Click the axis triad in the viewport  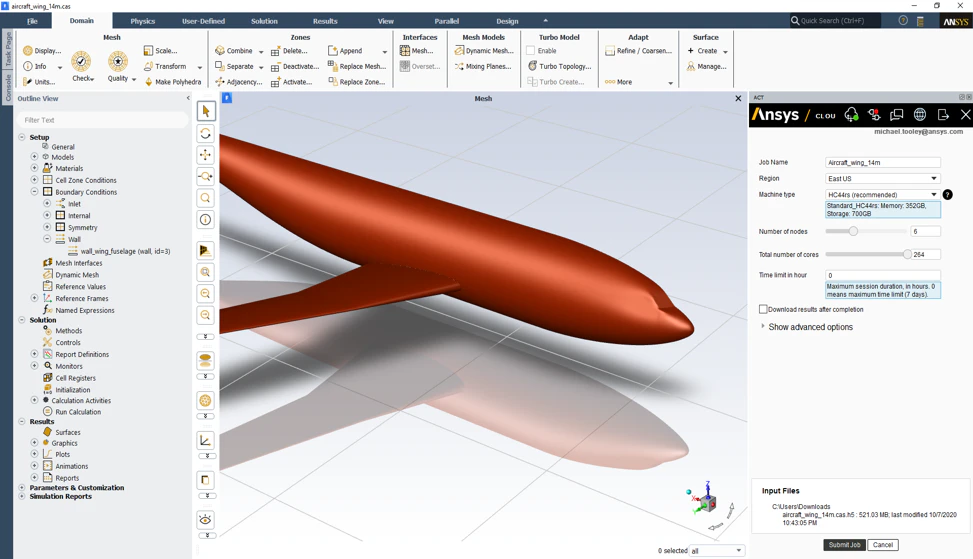[706, 500]
